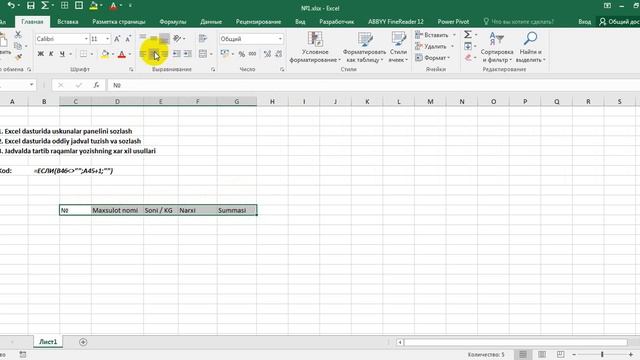Toggle bold Ж formatting
Image resolution: width=640 pixels, height=360 pixels.
[x=40, y=54]
